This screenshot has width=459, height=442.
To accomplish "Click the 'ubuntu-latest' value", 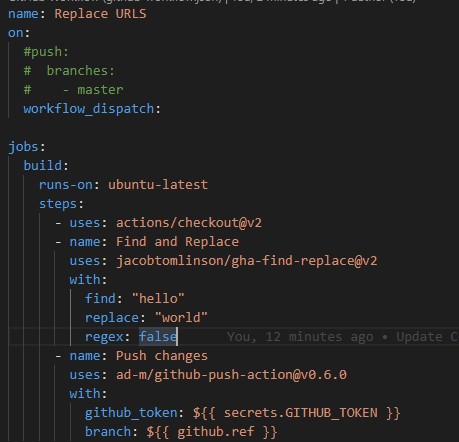I will pos(158,185).
